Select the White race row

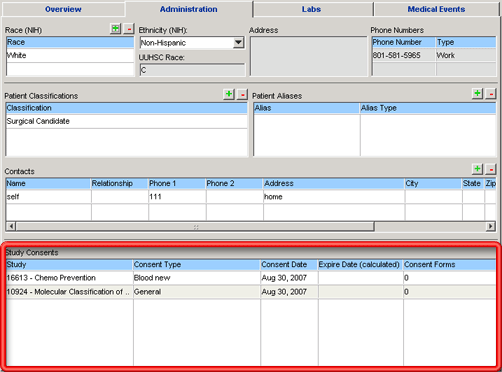70,55
